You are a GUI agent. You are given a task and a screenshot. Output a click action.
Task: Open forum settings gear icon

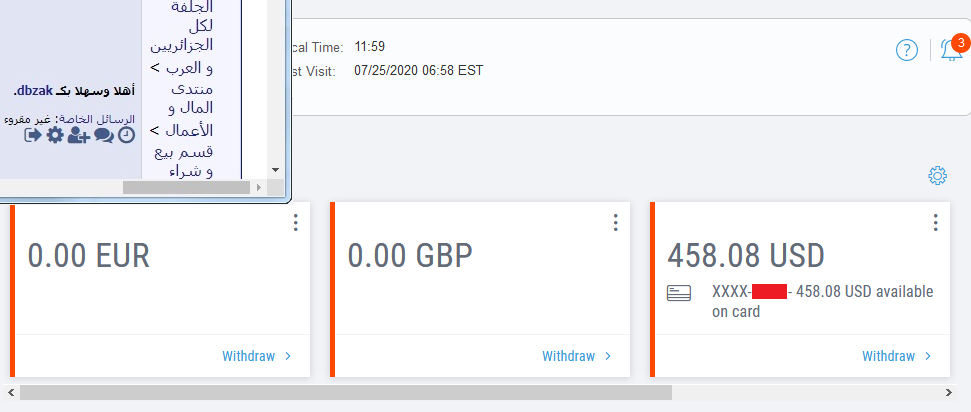coord(55,135)
